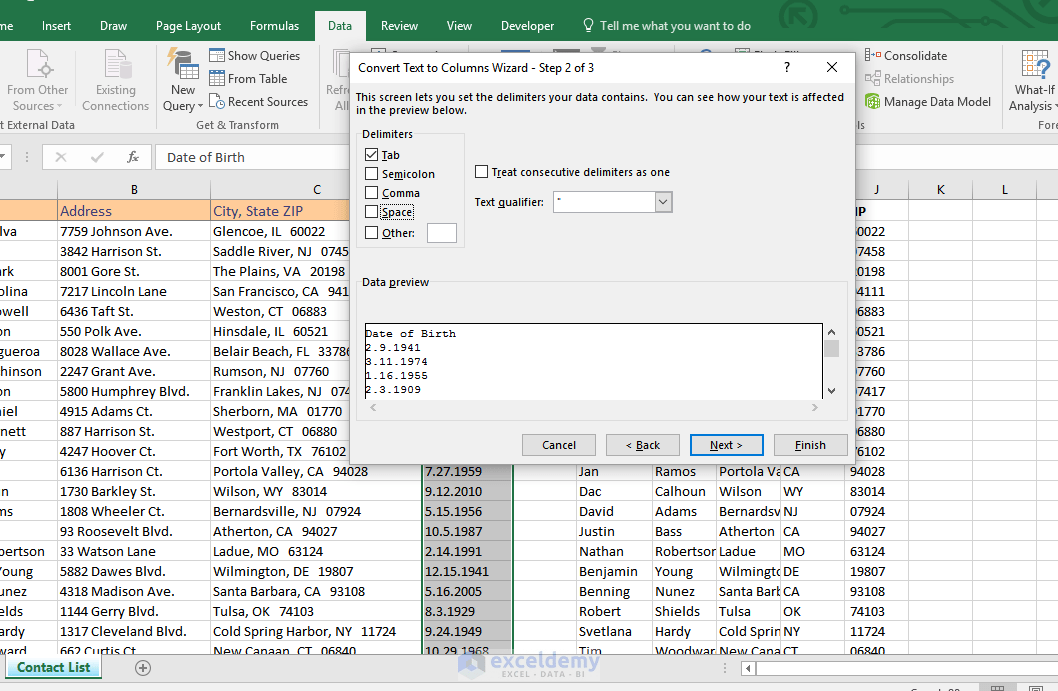Select the Contact List sheet tab
The height and width of the screenshot is (691, 1058).
click(53, 667)
